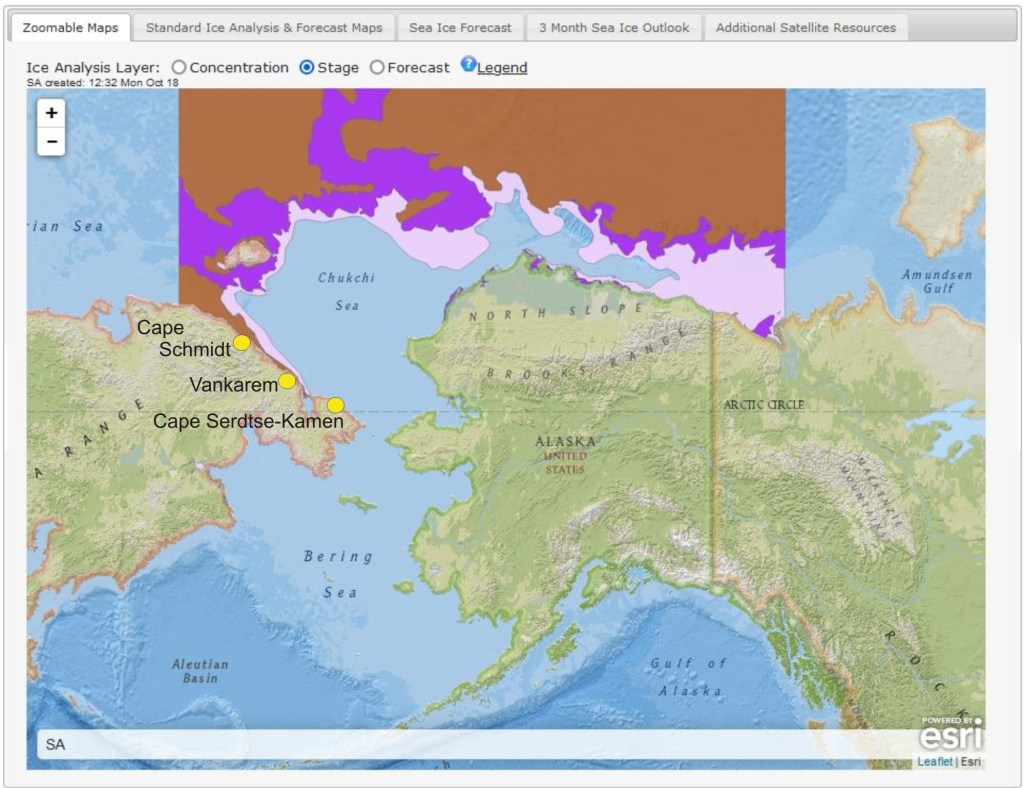Open the Sea Ice Forecast tab

(x=460, y=28)
